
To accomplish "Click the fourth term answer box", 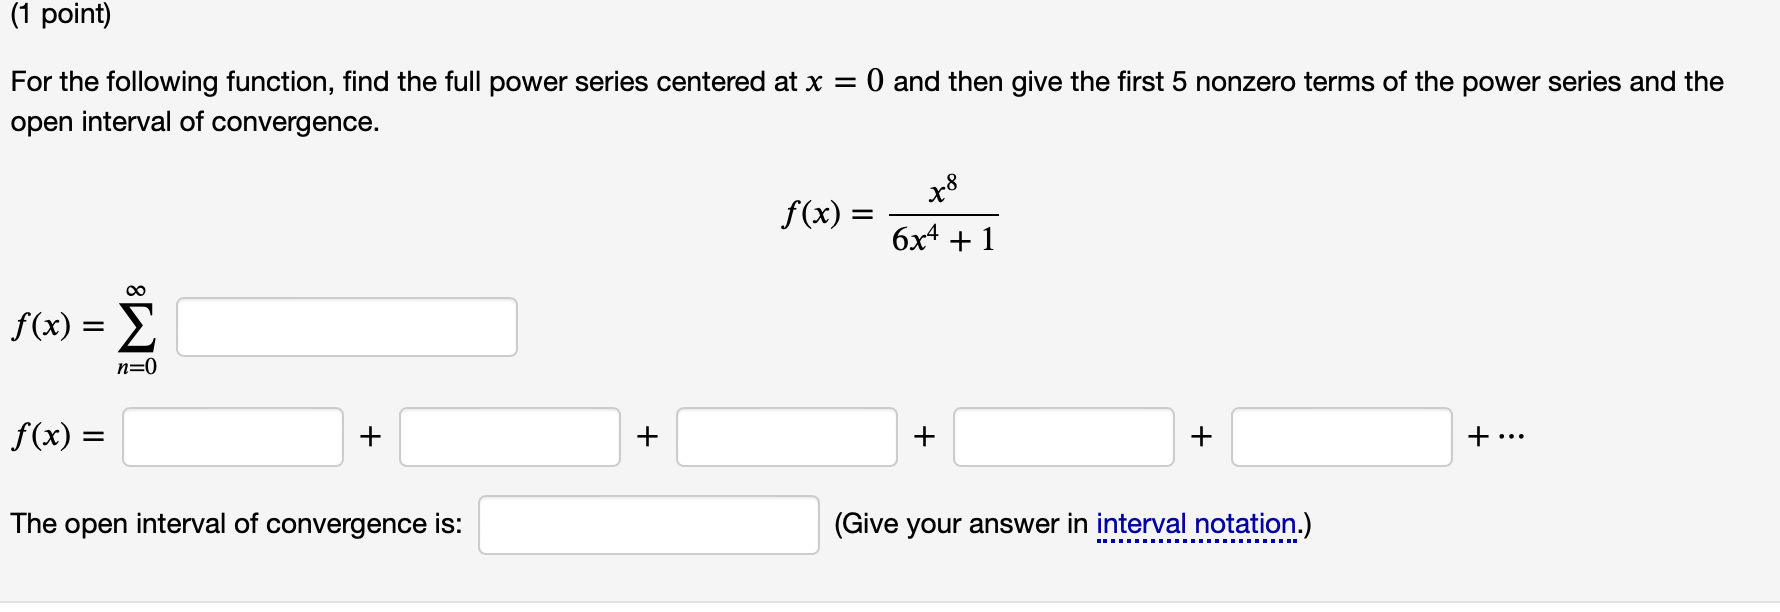I will tap(1064, 436).
